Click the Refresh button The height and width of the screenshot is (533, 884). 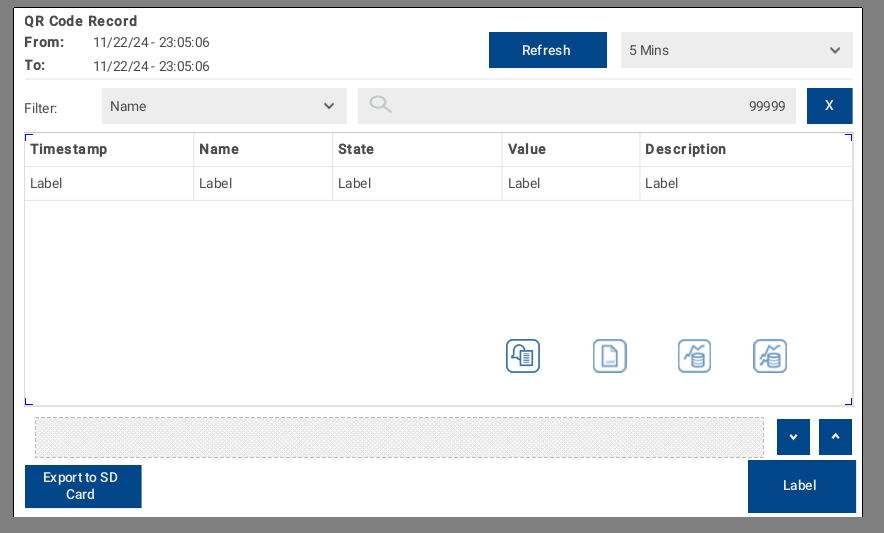coord(547,50)
